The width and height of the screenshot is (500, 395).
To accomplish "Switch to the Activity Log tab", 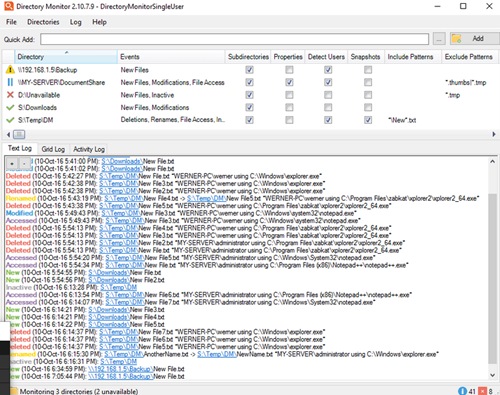I will 89,149.
